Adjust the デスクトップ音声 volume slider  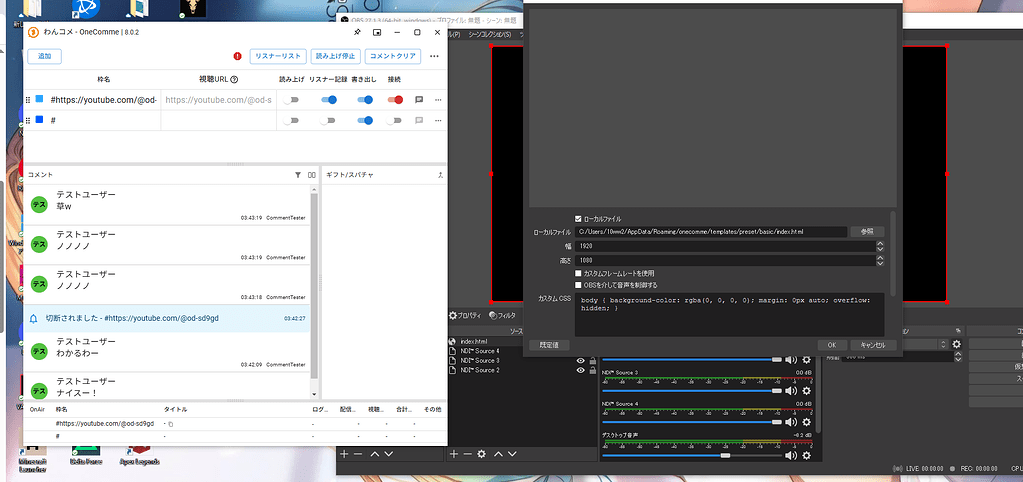(x=726, y=455)
